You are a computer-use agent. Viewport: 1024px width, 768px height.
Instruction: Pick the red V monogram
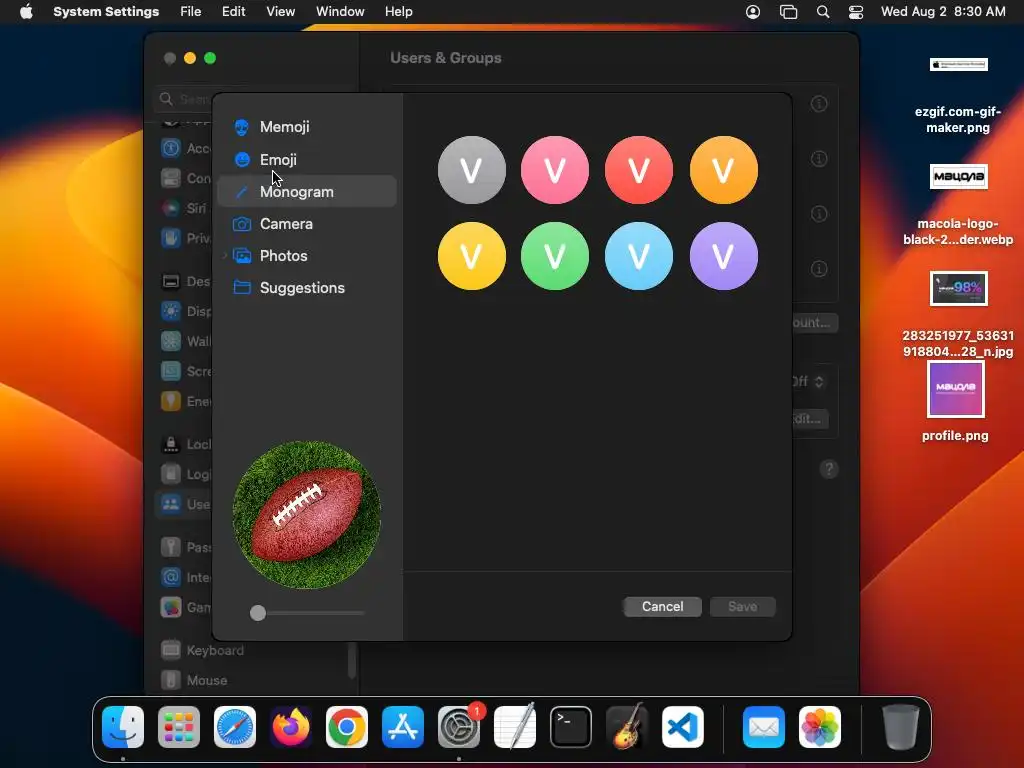click(639, 170)
